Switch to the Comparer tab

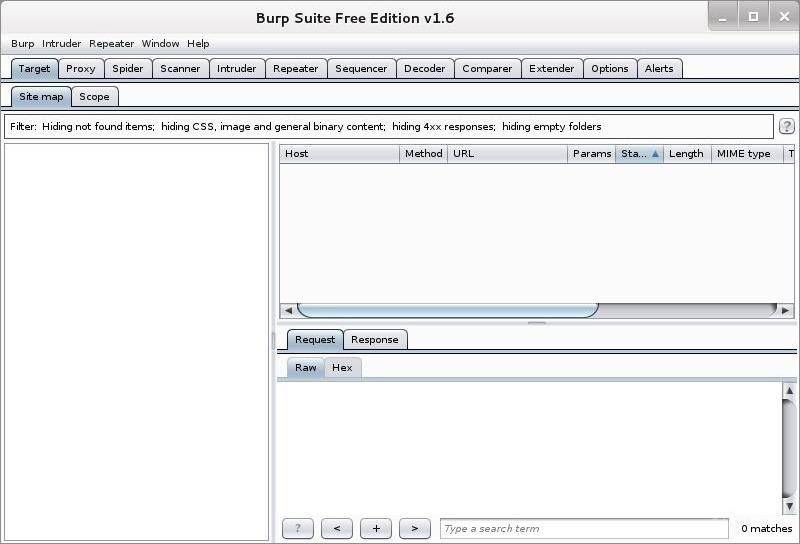tap(487, 68)
